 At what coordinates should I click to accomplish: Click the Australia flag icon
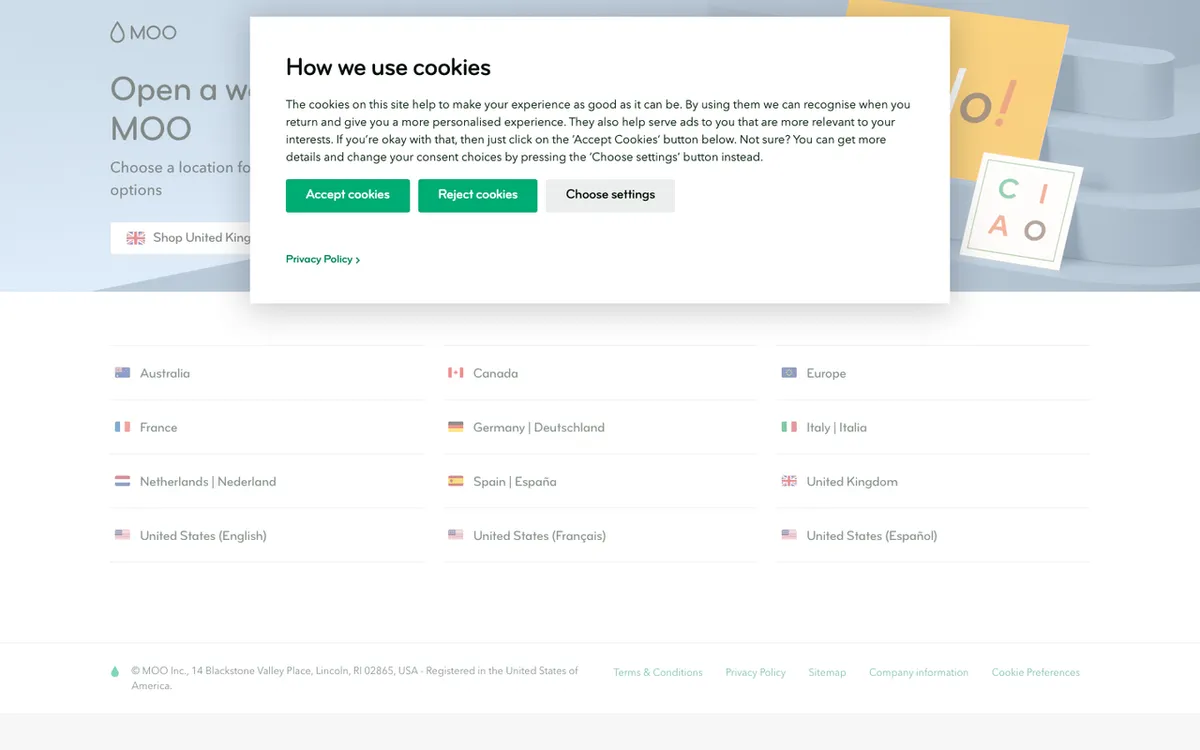coord(123,373)
